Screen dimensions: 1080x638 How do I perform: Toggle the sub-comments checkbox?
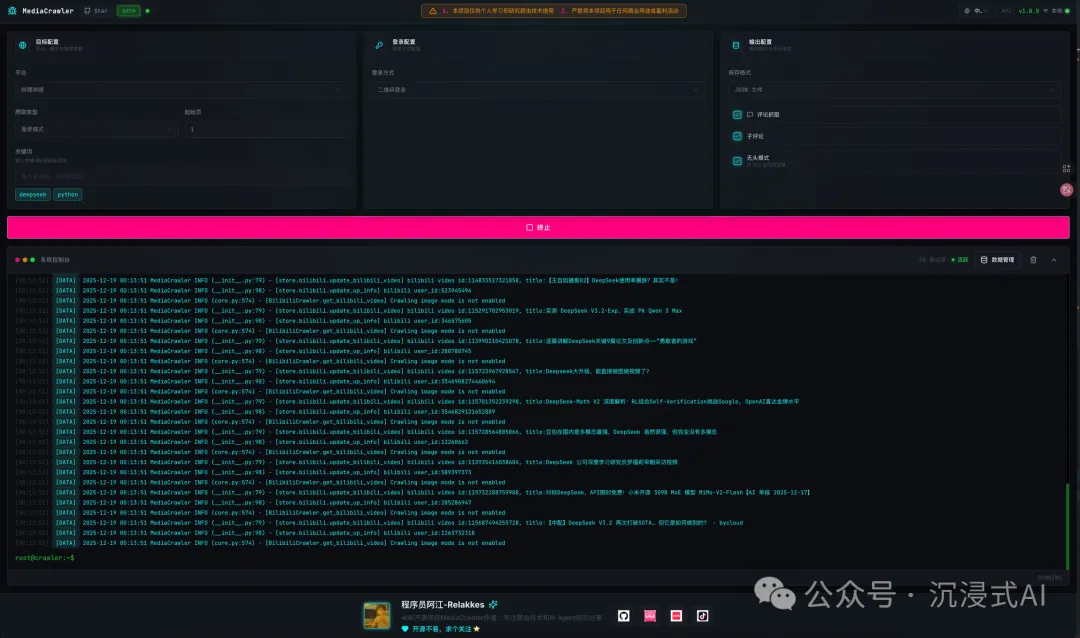coord(737,136)
